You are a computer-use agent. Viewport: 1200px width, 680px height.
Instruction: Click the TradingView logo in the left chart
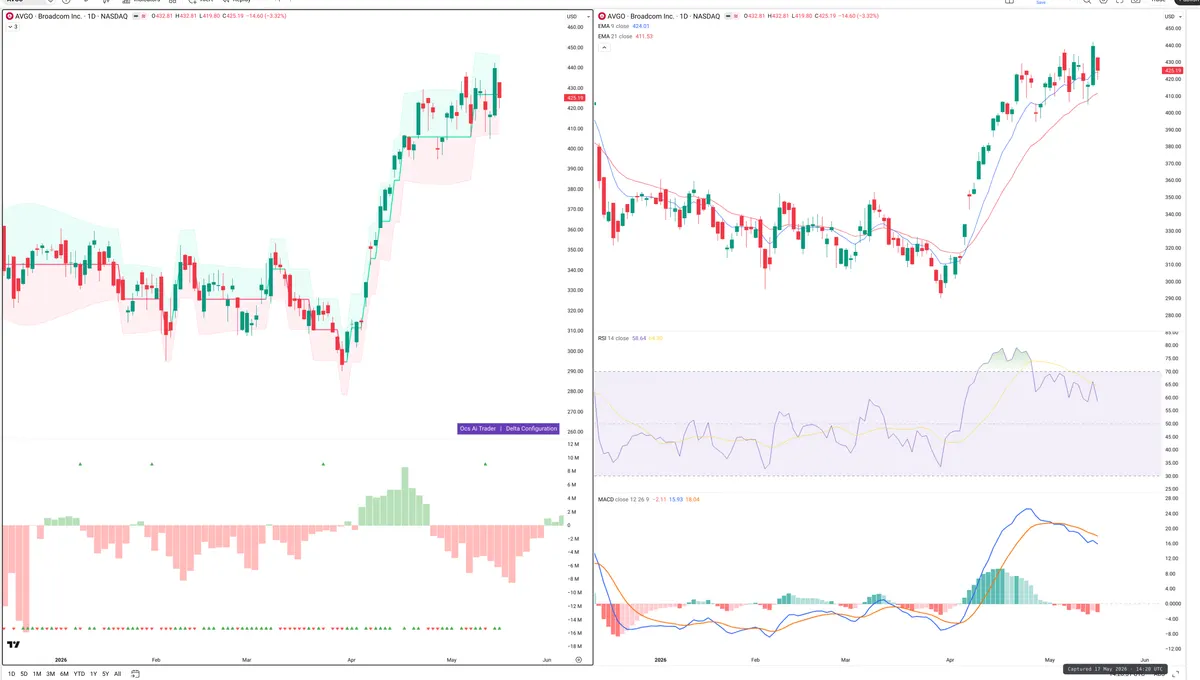point(13,645)
